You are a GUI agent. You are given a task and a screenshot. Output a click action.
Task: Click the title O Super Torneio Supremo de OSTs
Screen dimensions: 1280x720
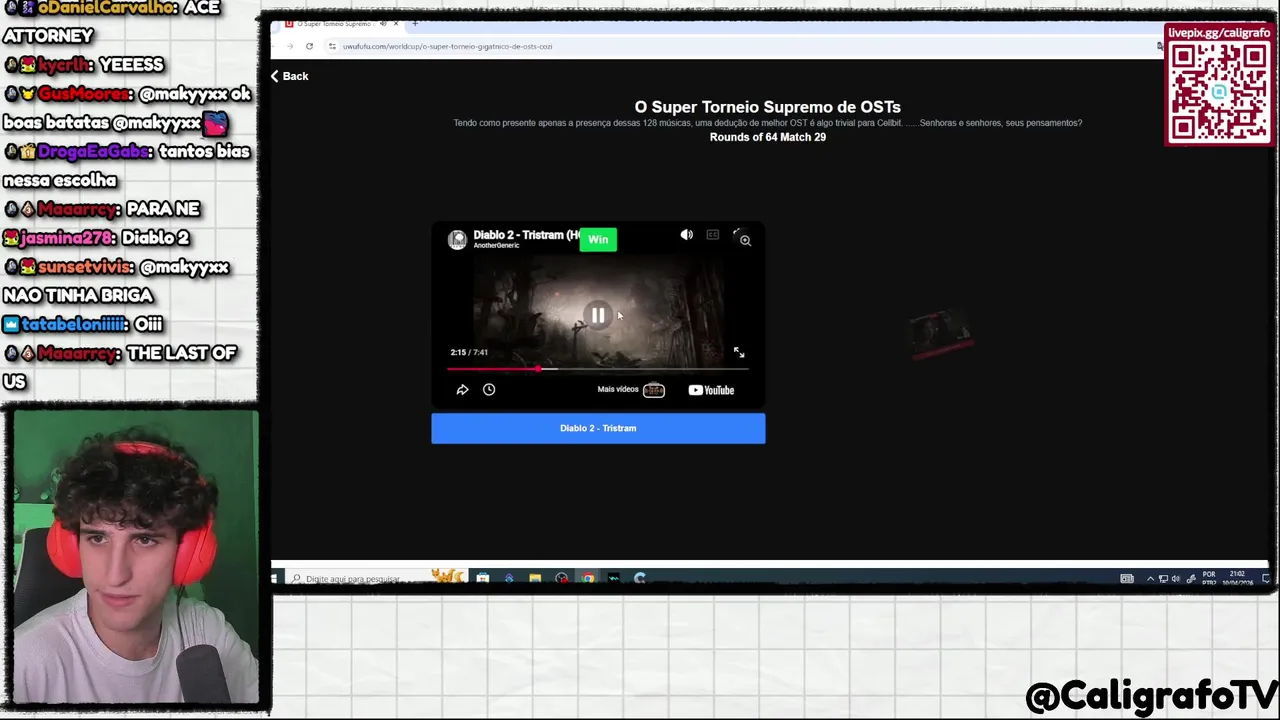768,107
